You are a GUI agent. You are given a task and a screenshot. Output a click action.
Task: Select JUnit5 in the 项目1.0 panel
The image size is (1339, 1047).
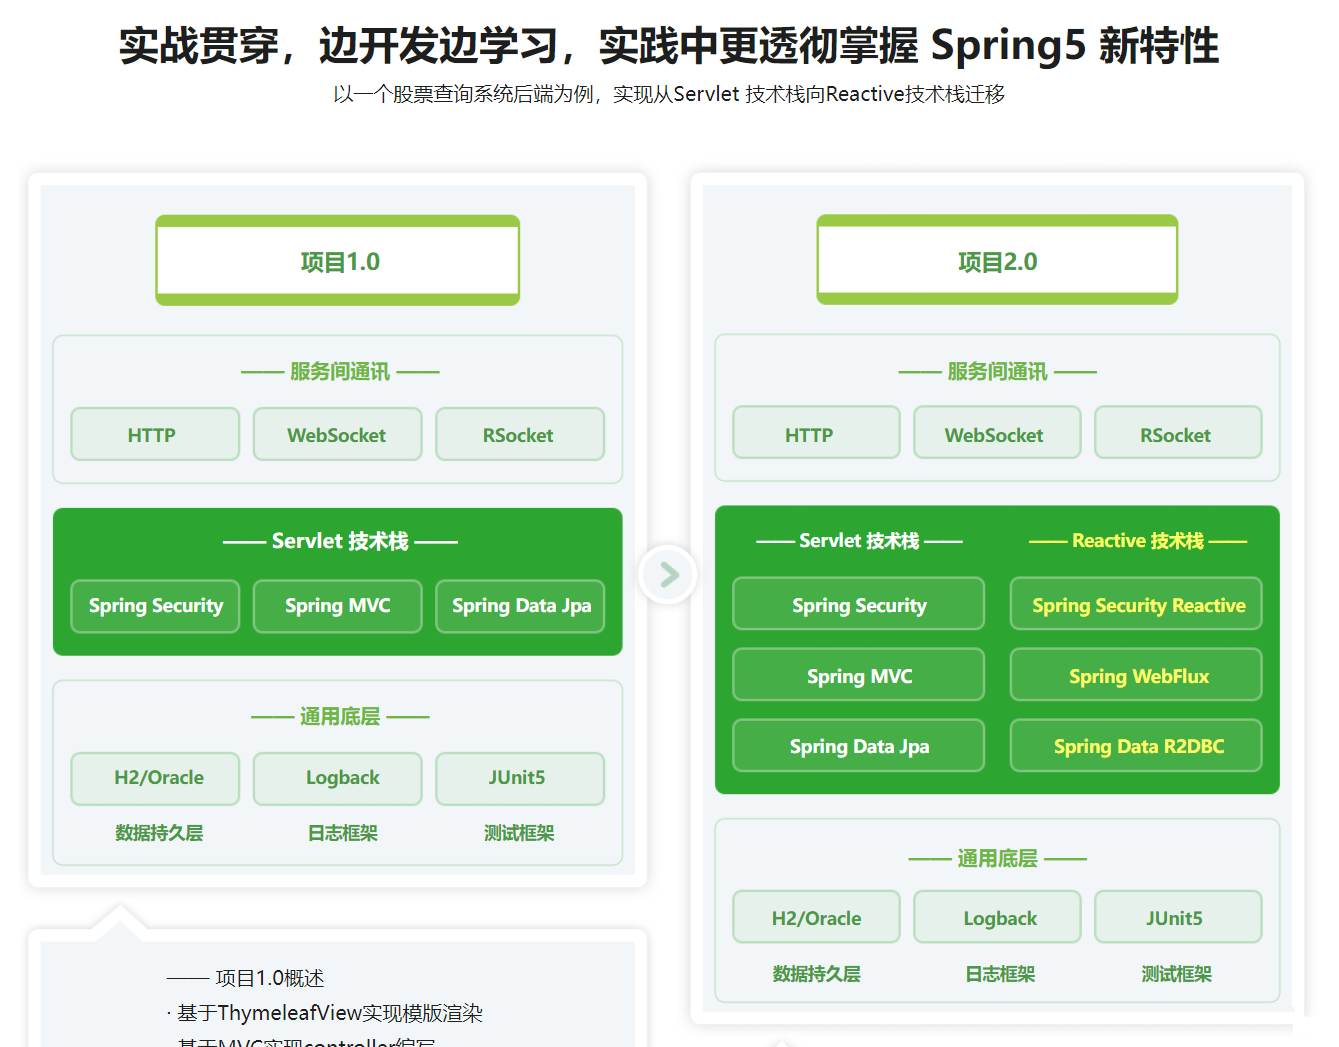519,778
